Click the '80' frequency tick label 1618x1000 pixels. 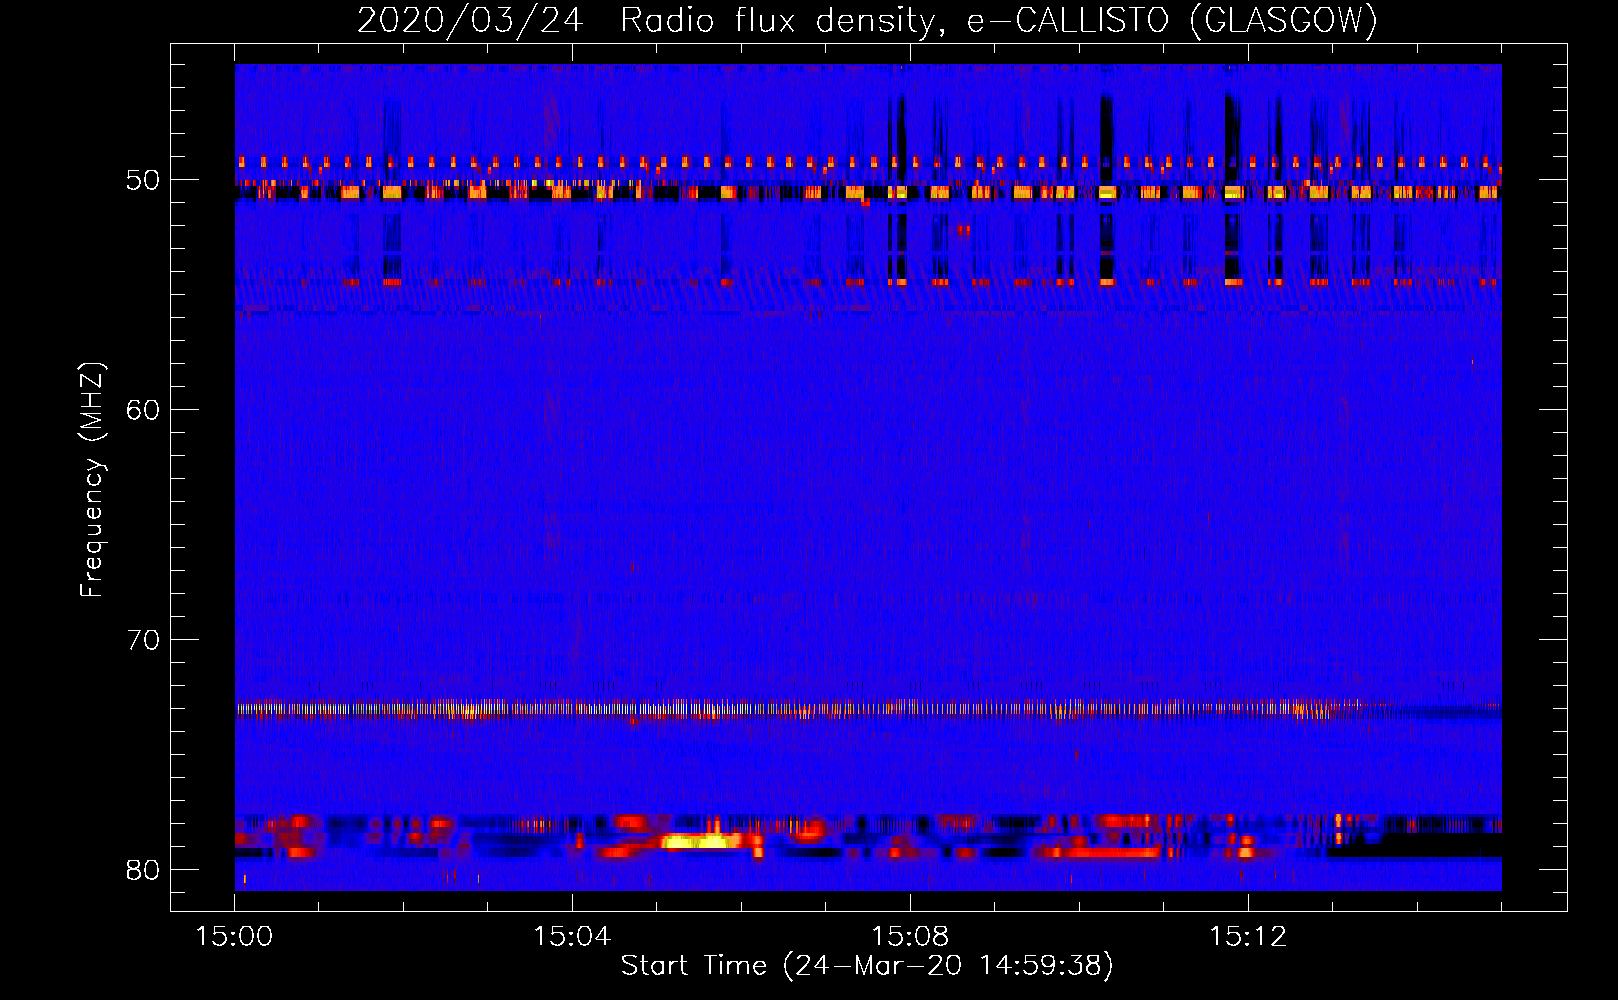click(x=143, y=870)
